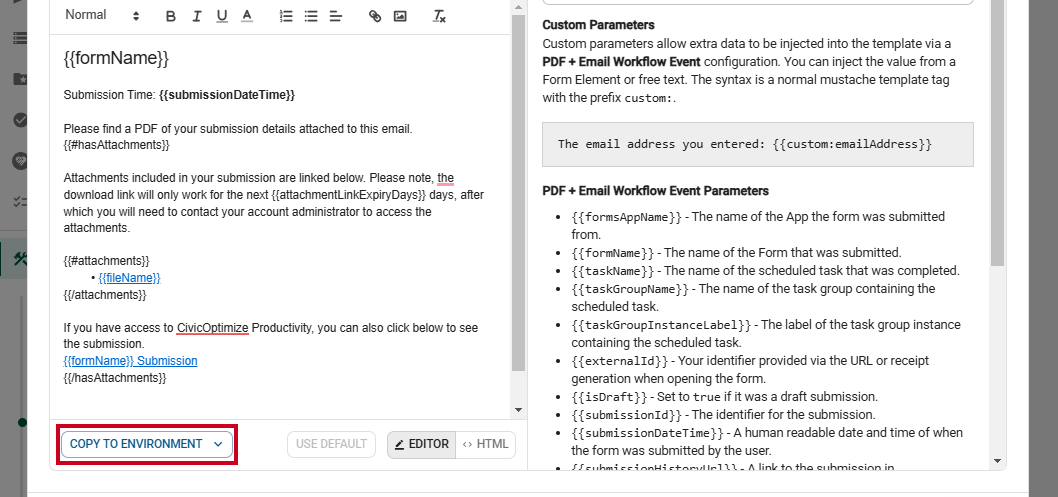Insert a hyperlink with the link icon

(x=375, y=16)
